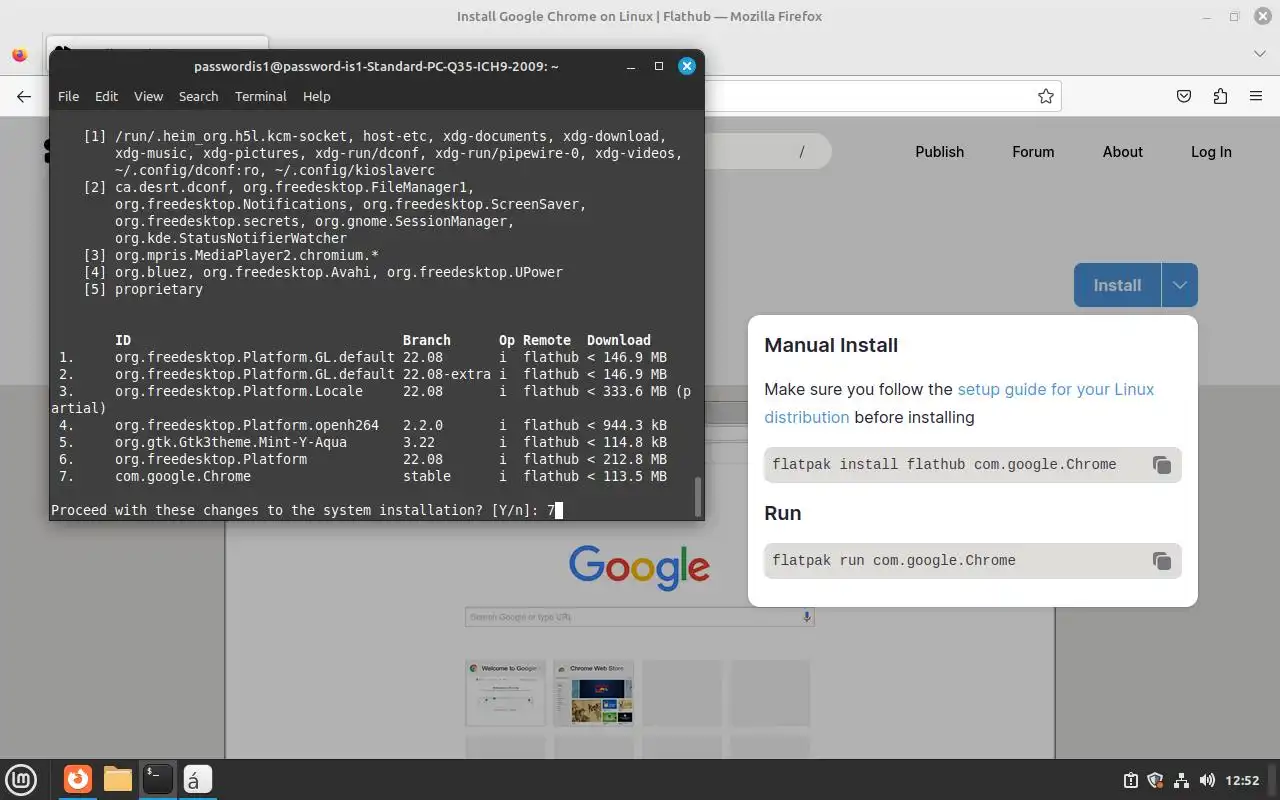Close the terminal window
The height and width of the screenshot is (800, 1280).
pos(687,66)
